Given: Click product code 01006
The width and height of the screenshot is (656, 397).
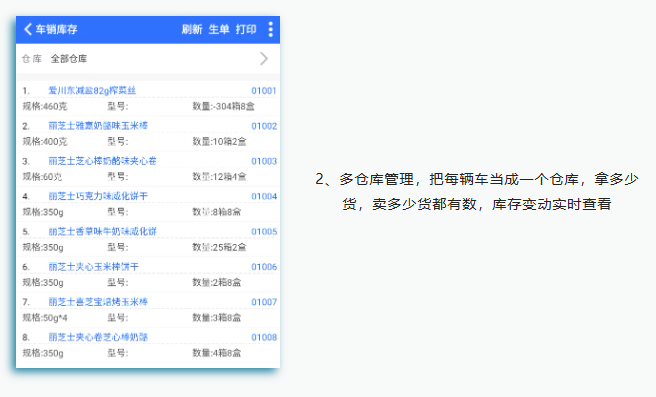Looking at the screenshot, I should [264, 267].
